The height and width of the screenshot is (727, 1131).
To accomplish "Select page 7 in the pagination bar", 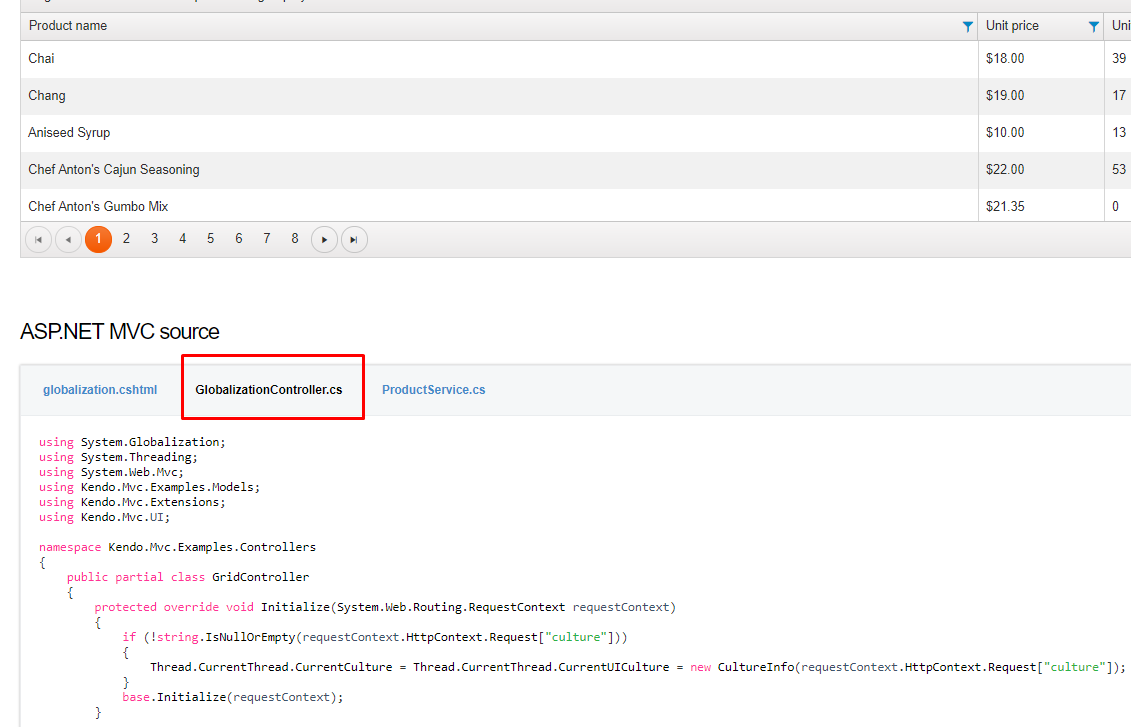I will (x=266, y=238).
